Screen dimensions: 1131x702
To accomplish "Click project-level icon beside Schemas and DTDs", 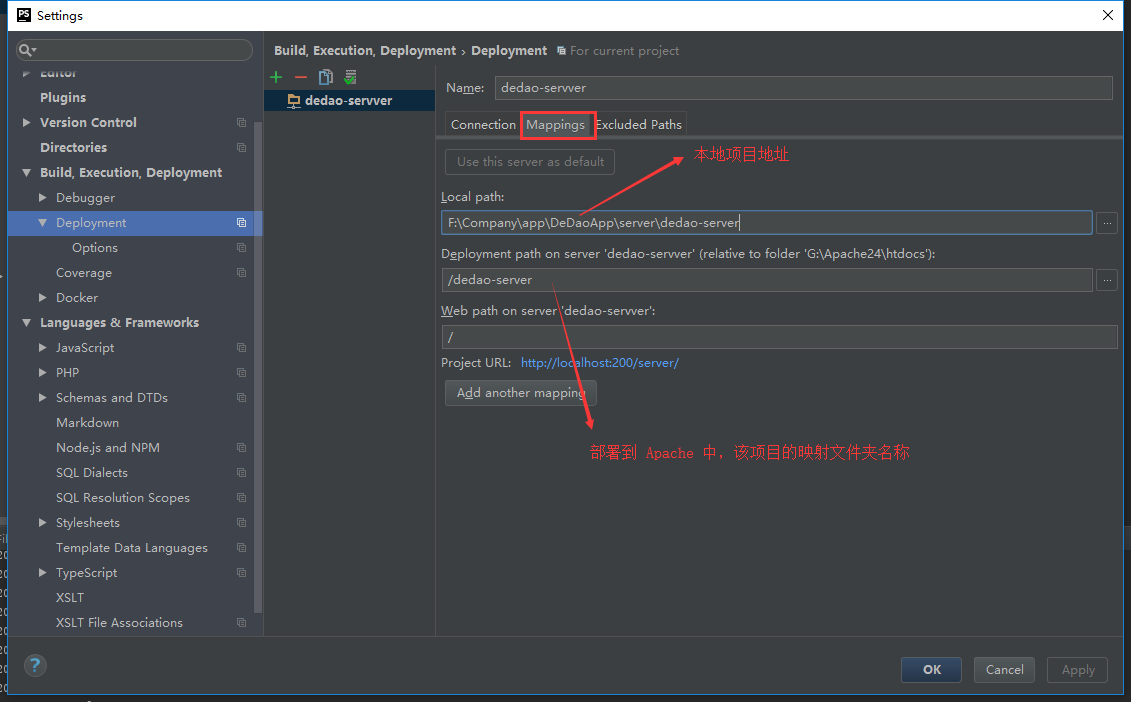I will coord(242,398).
